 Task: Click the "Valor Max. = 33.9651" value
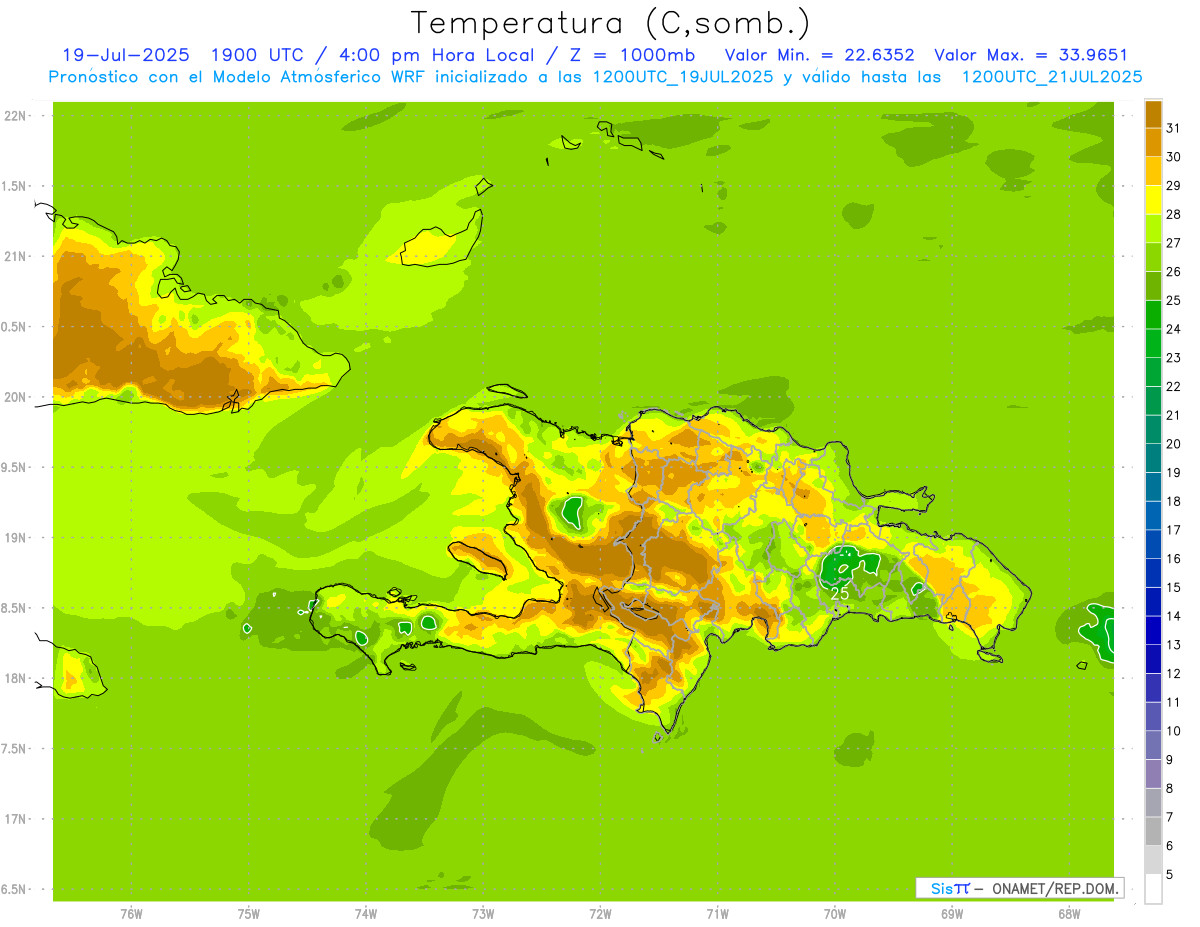pyautogui.click(x=1031, y=55)
